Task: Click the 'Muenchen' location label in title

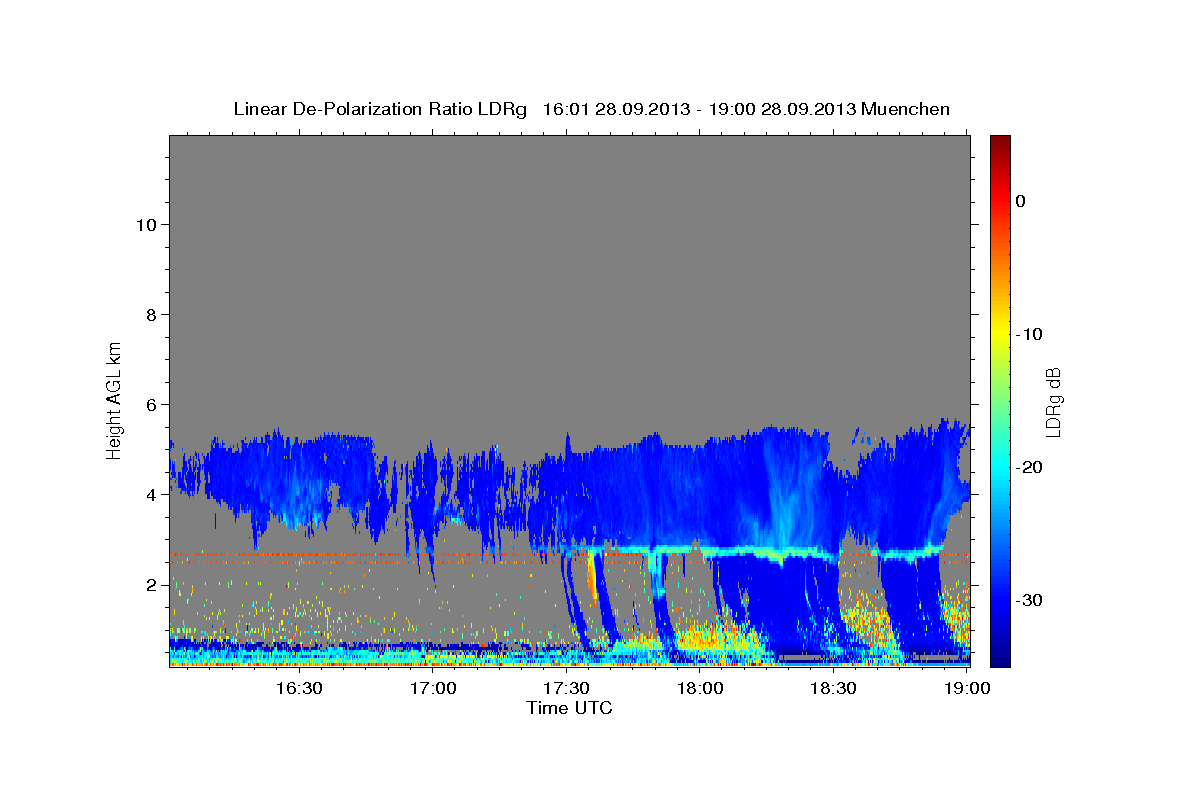Action: click(906, 109)
